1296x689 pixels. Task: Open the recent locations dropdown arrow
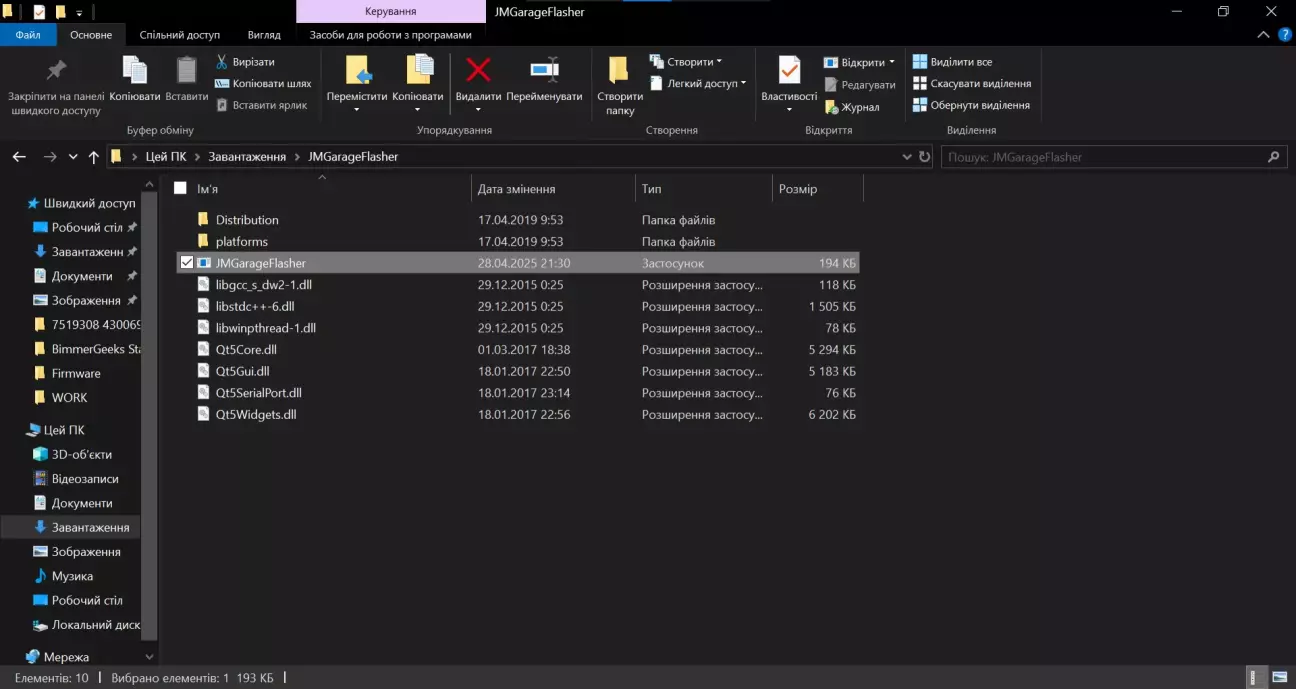pyautogui.click(x=73, y=157)
